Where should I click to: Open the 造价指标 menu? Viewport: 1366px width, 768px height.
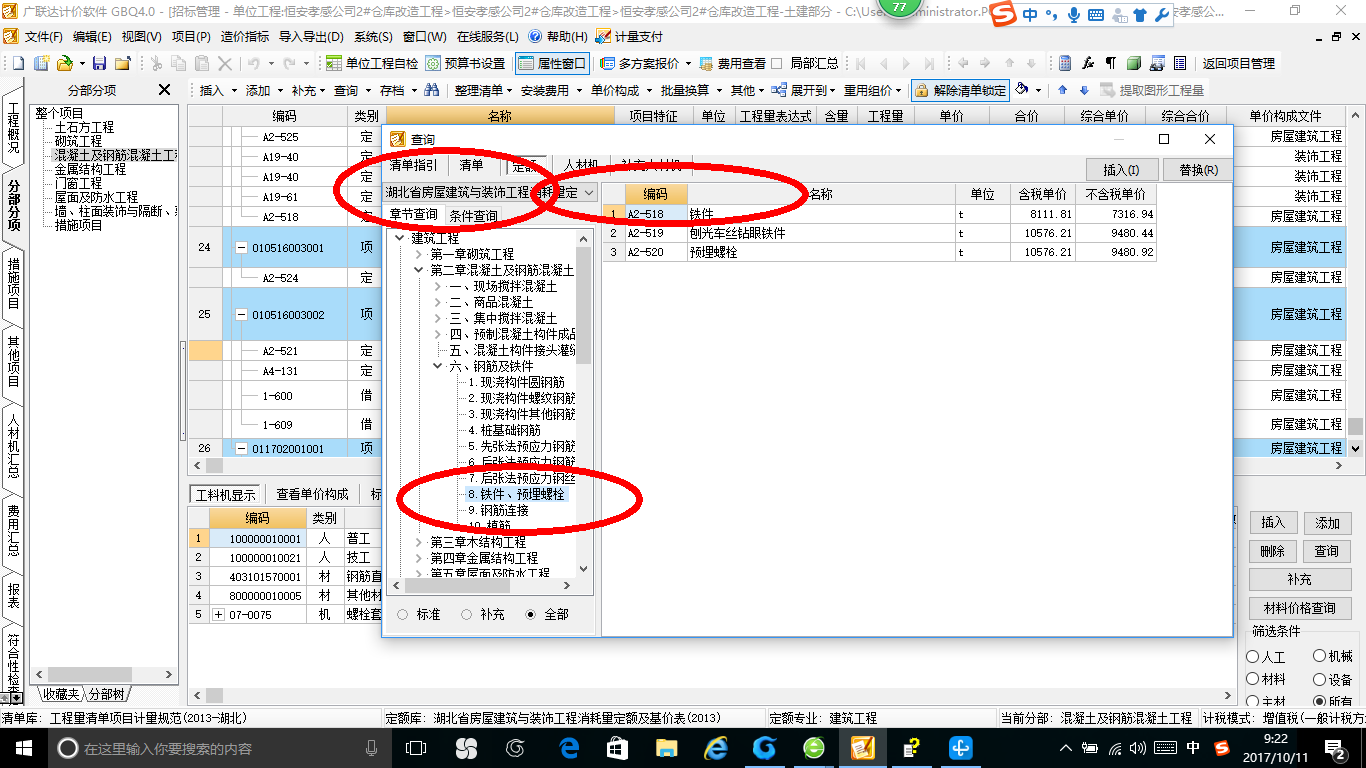click(246, 36)
